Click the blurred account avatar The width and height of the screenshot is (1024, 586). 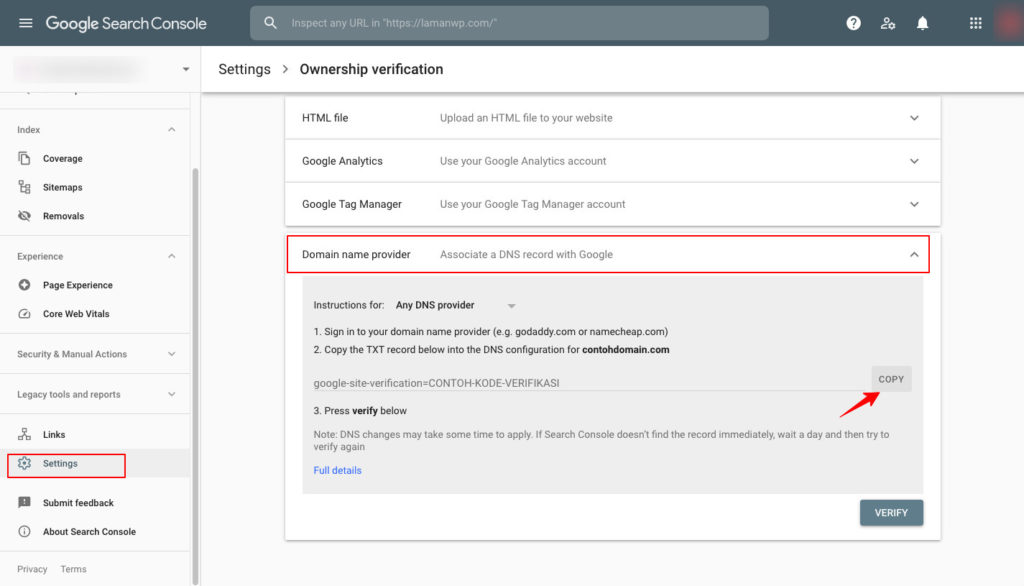pyautogui.click(x=1010, y=23)
